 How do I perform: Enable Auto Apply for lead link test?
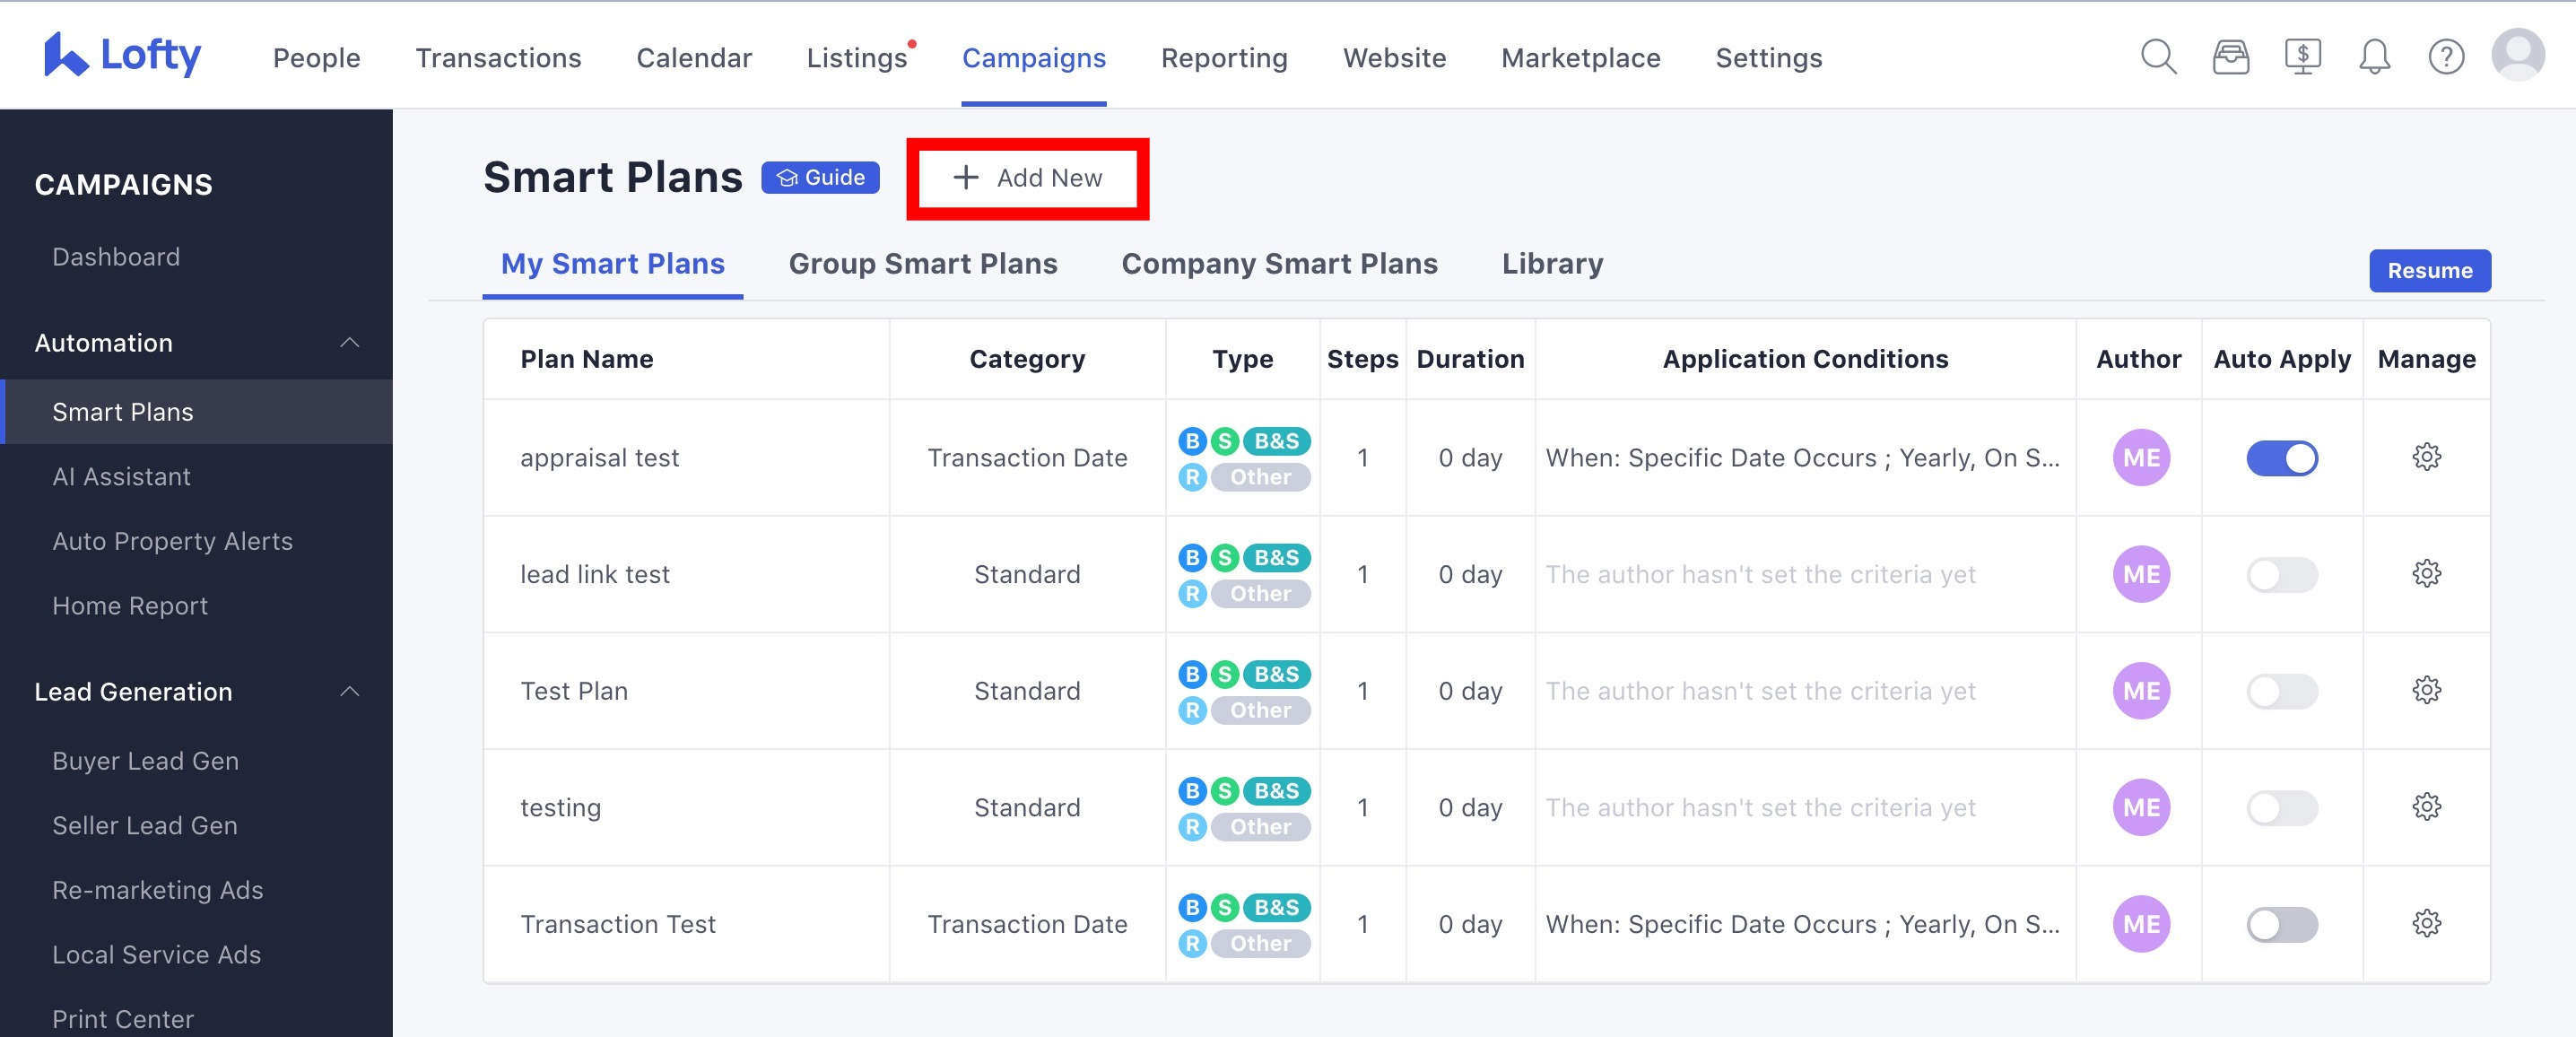coord(2282,574)
